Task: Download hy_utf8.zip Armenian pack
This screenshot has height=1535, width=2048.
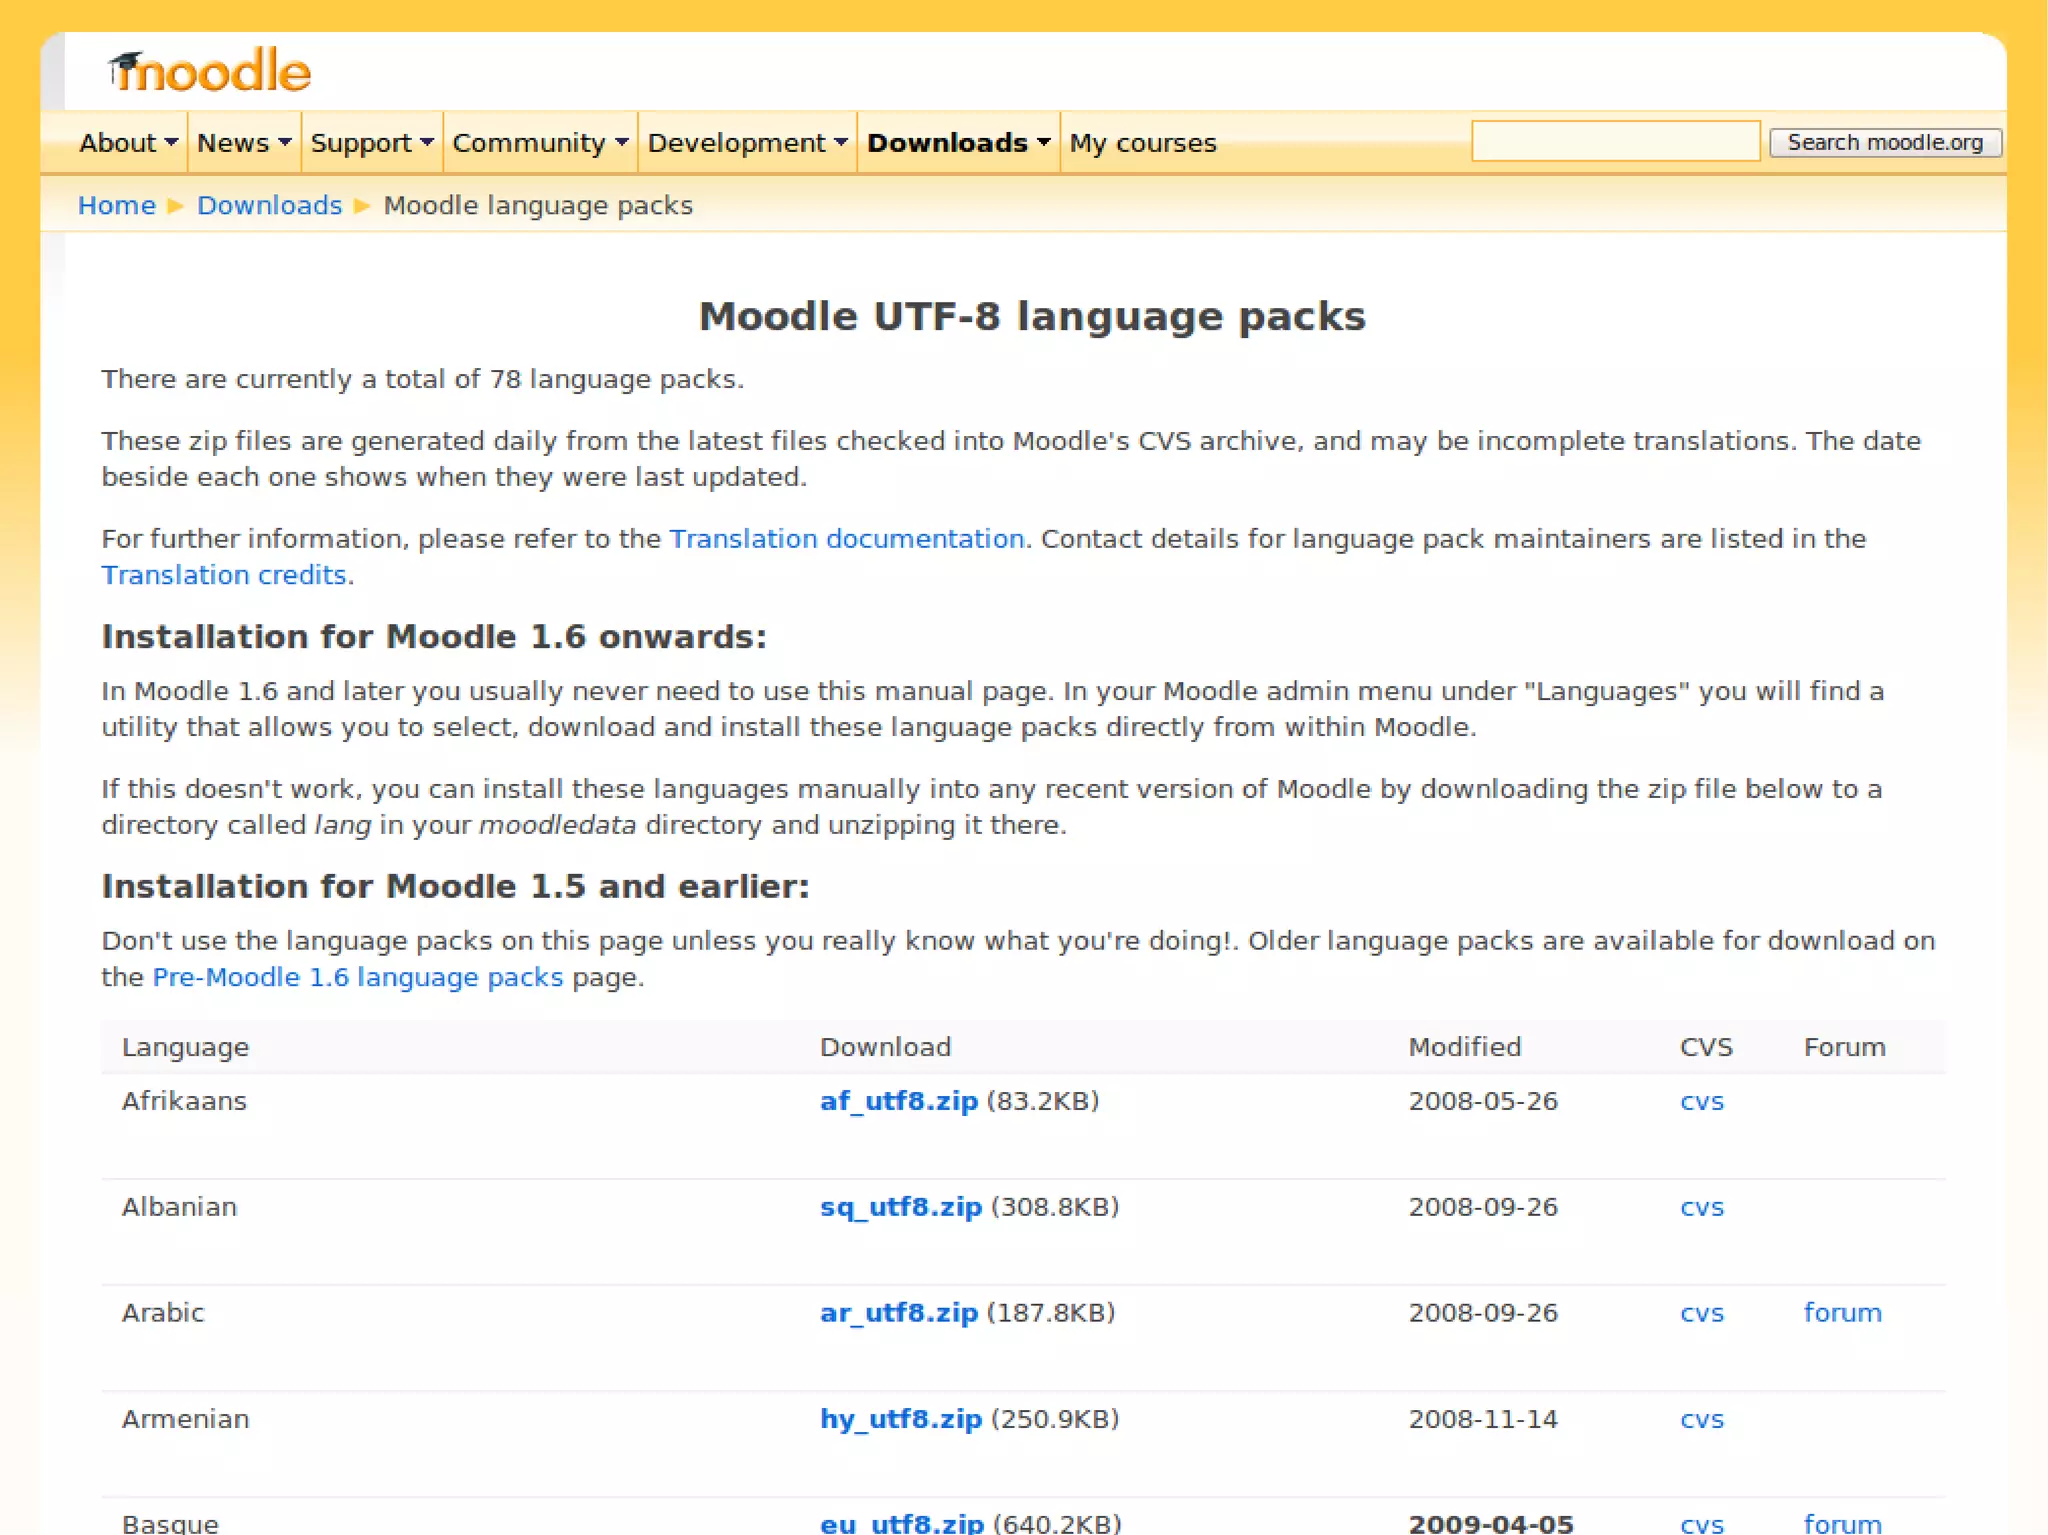Action: [901, 1419]
